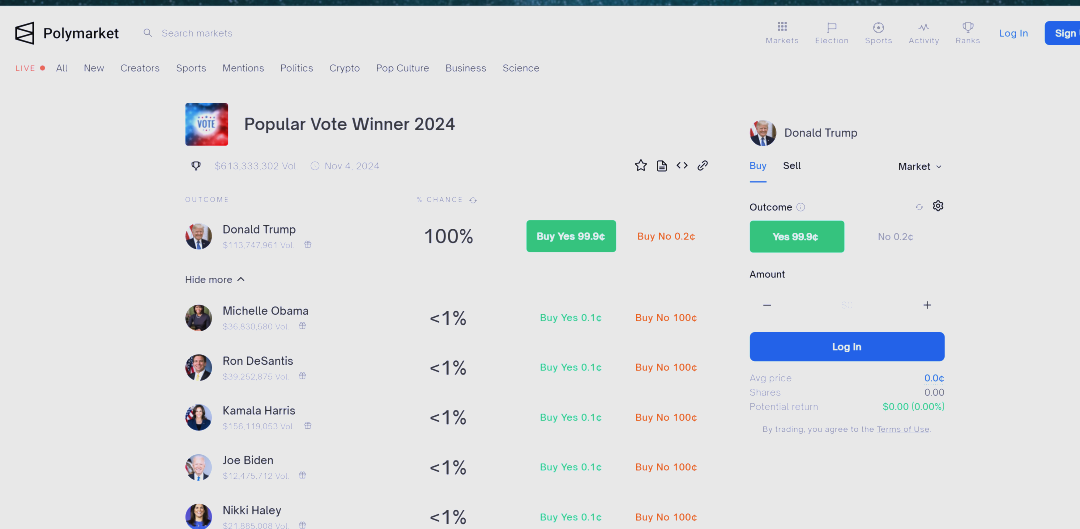1080x529 pixels.
Task: Open trade settings gear icon
Action: [x=937, y=206]
